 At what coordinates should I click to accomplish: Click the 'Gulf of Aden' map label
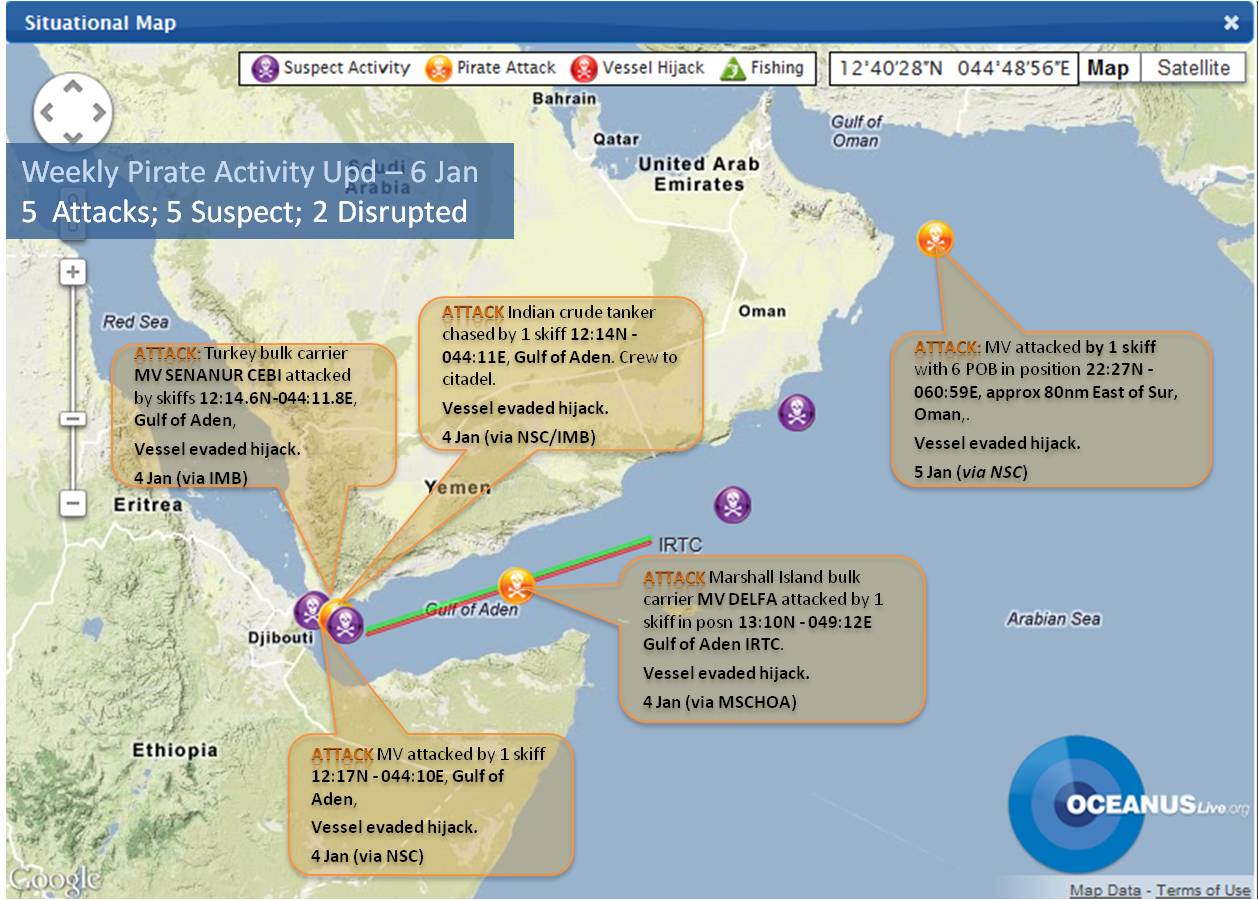coord(472,610)
